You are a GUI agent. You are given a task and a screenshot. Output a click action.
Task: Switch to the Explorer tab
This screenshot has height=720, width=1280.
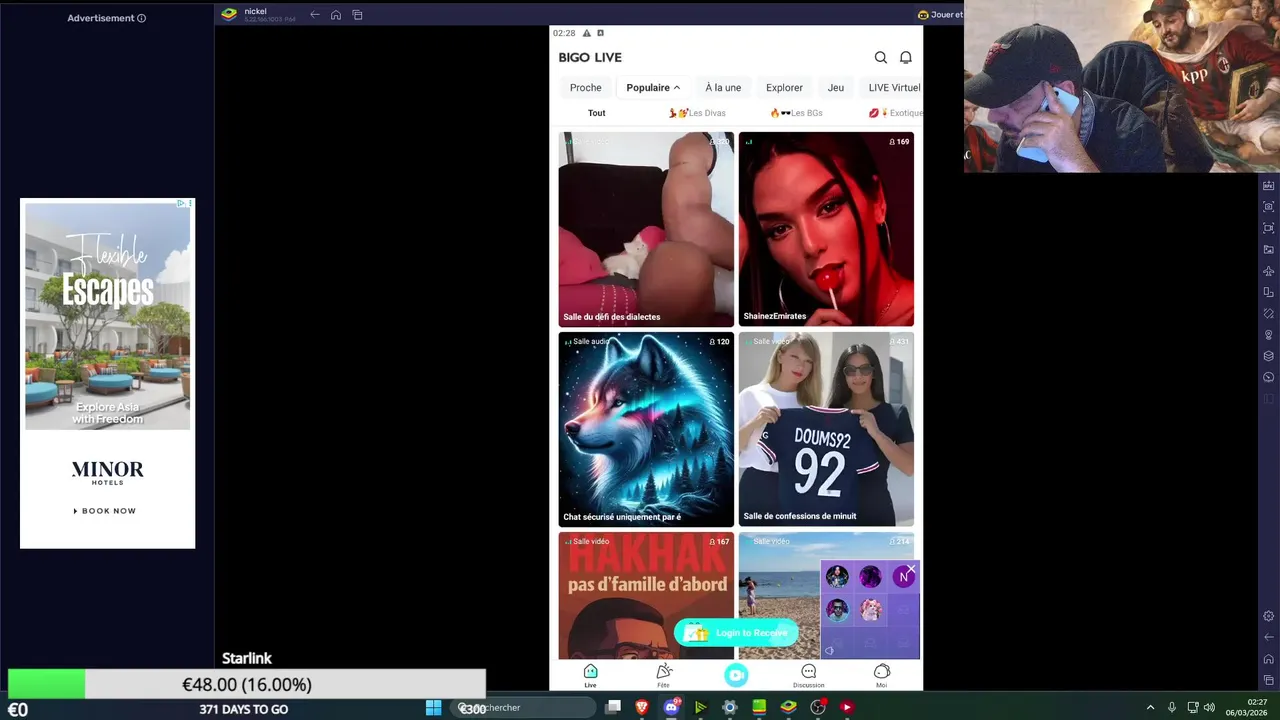[x=784, y=88]
